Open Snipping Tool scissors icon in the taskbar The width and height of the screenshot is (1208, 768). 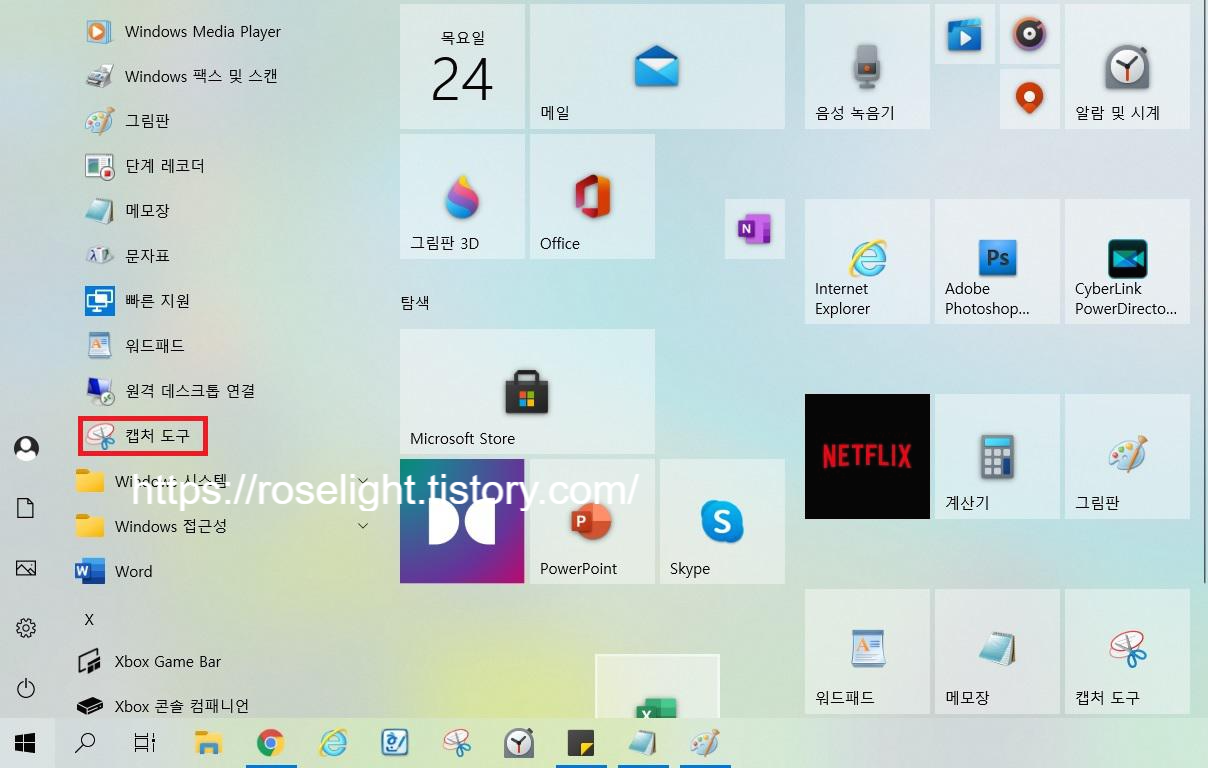457,743
